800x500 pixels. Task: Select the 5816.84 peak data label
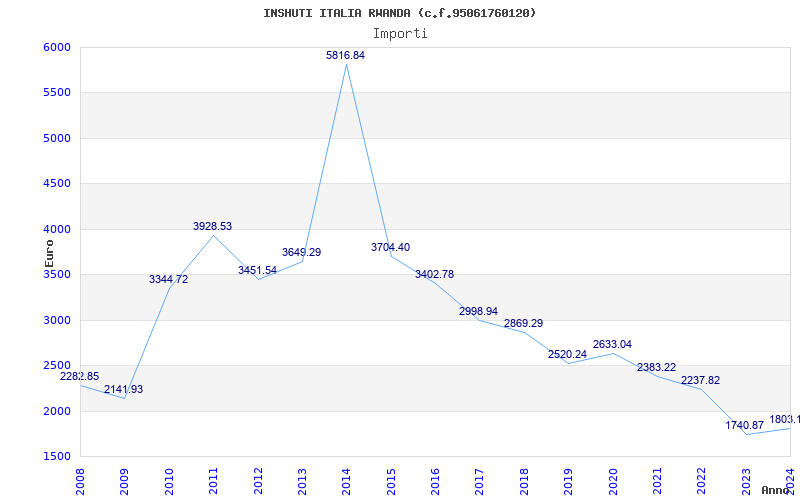345,55
